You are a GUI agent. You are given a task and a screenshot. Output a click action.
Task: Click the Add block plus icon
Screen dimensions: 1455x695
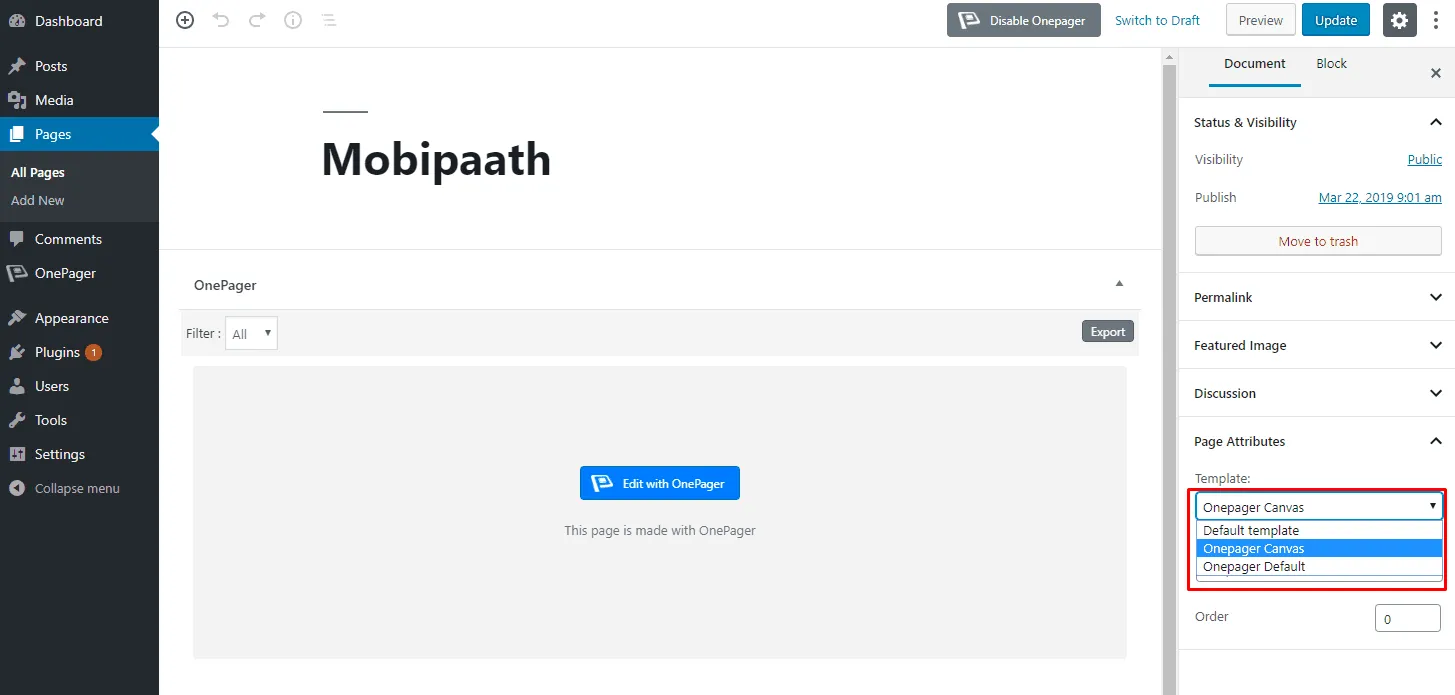point(185,20)
